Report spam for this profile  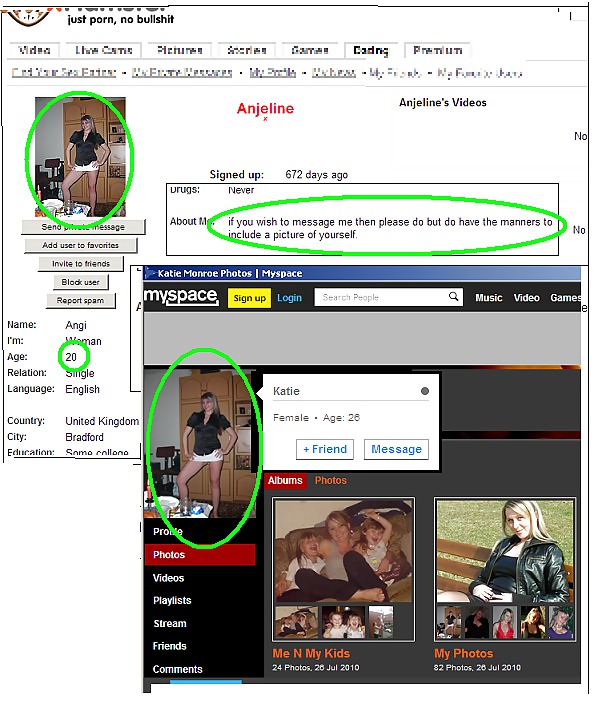pyautogui.click(x=80, y=301)
